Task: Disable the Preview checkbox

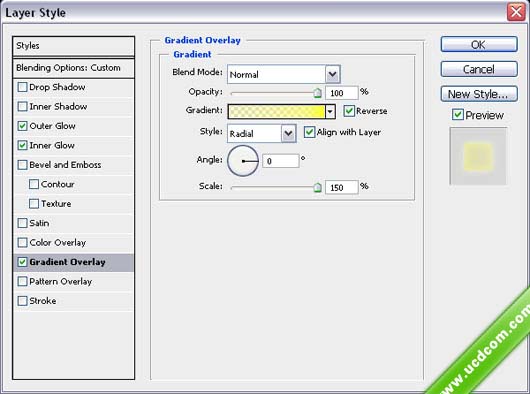Action: click(457, 115)
